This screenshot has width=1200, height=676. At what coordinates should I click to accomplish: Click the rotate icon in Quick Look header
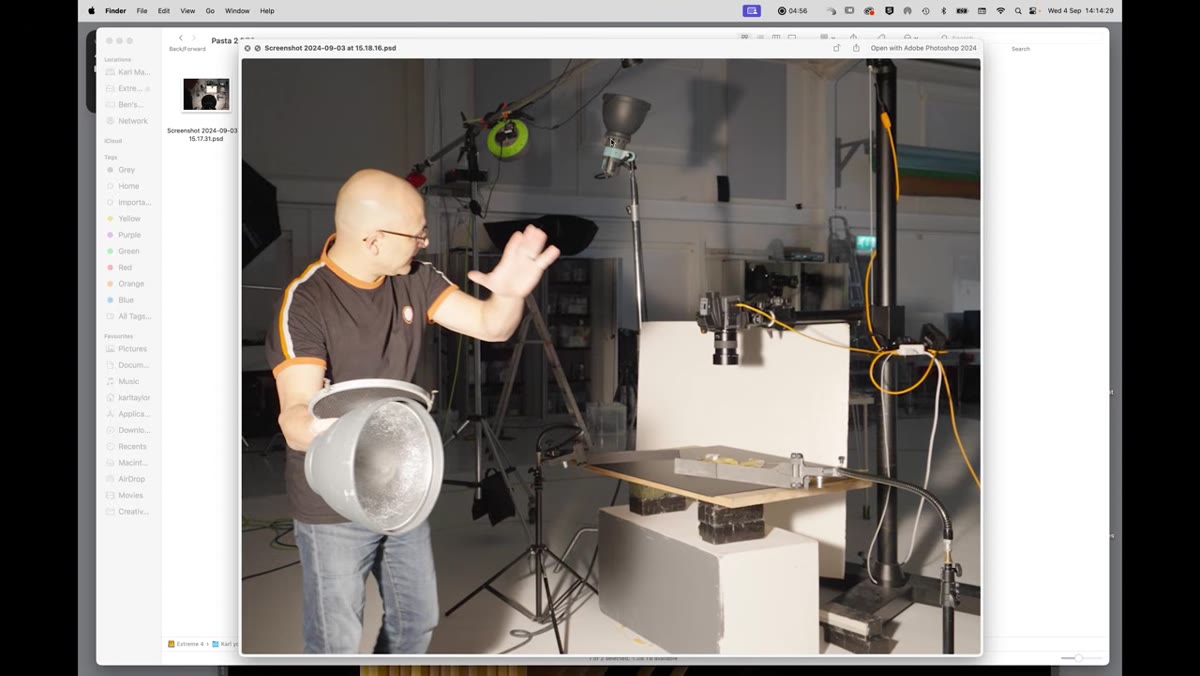pos(837,48)
